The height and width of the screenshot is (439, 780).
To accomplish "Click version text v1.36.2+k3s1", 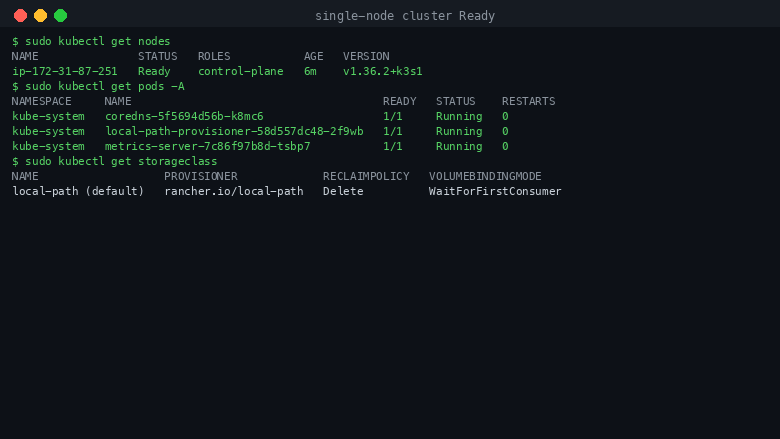I will pos(383,71).
